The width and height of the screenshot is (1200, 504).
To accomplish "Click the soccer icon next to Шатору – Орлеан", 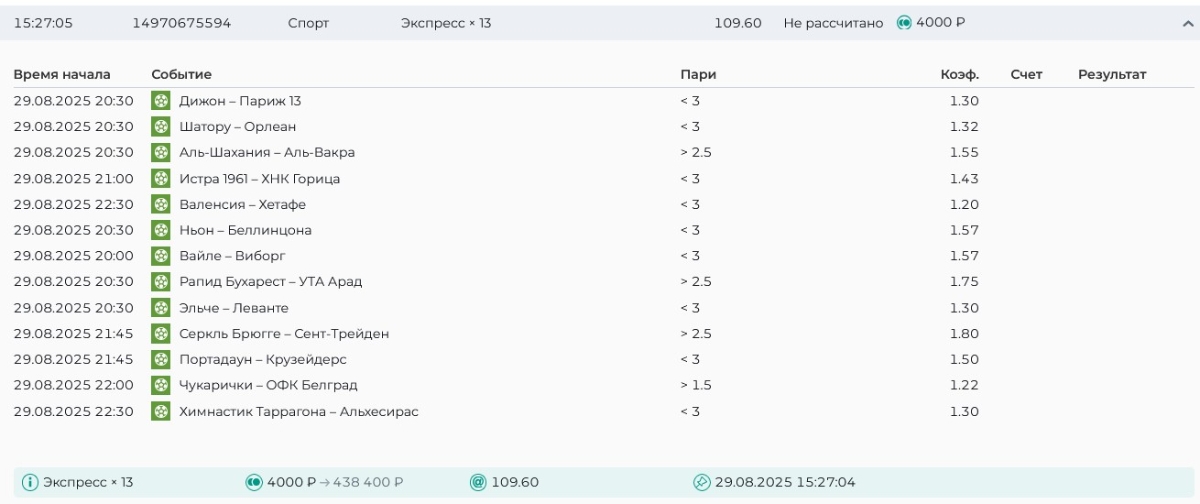I will 160,127.
